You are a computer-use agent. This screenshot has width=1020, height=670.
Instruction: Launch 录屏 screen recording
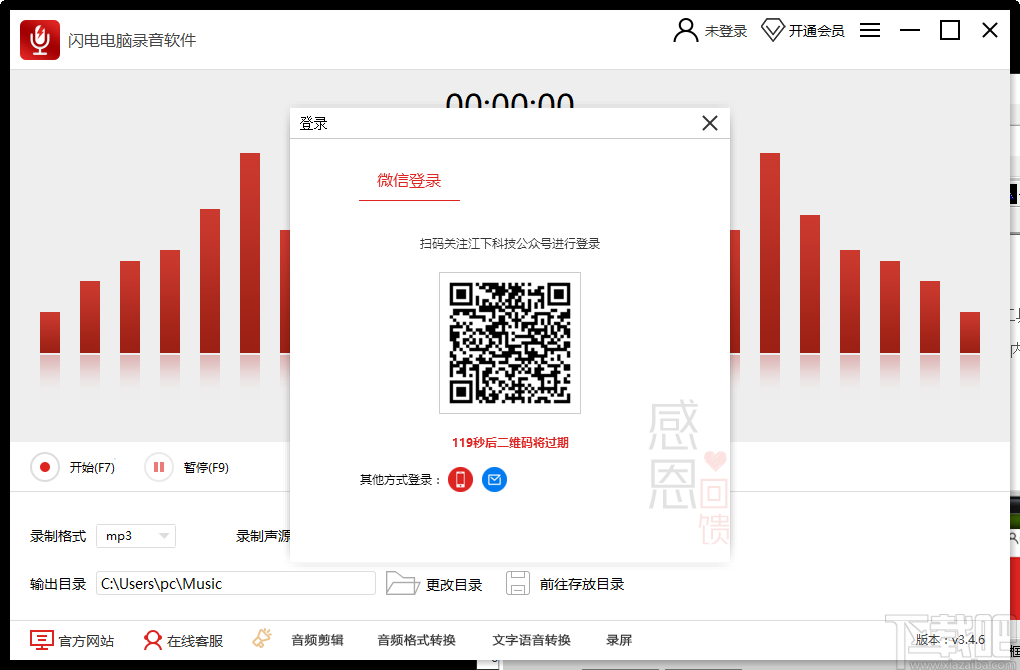tap(618, 640)
